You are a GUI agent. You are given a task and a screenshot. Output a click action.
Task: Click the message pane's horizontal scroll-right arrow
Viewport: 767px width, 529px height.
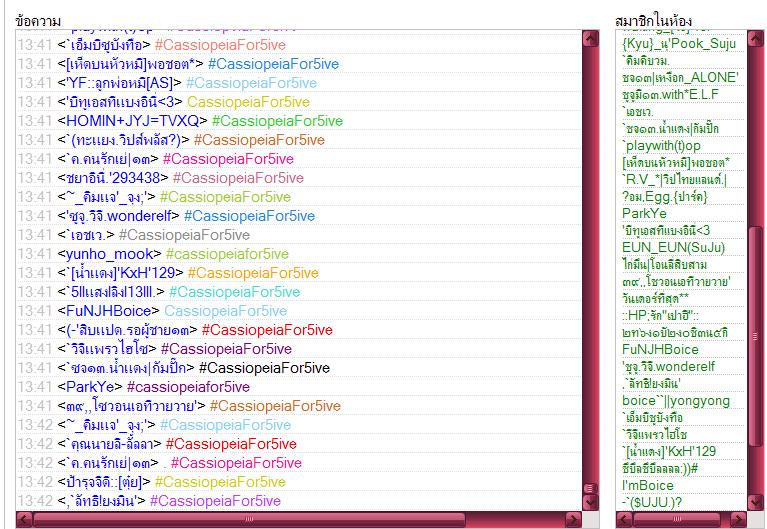tap(573, 520)
